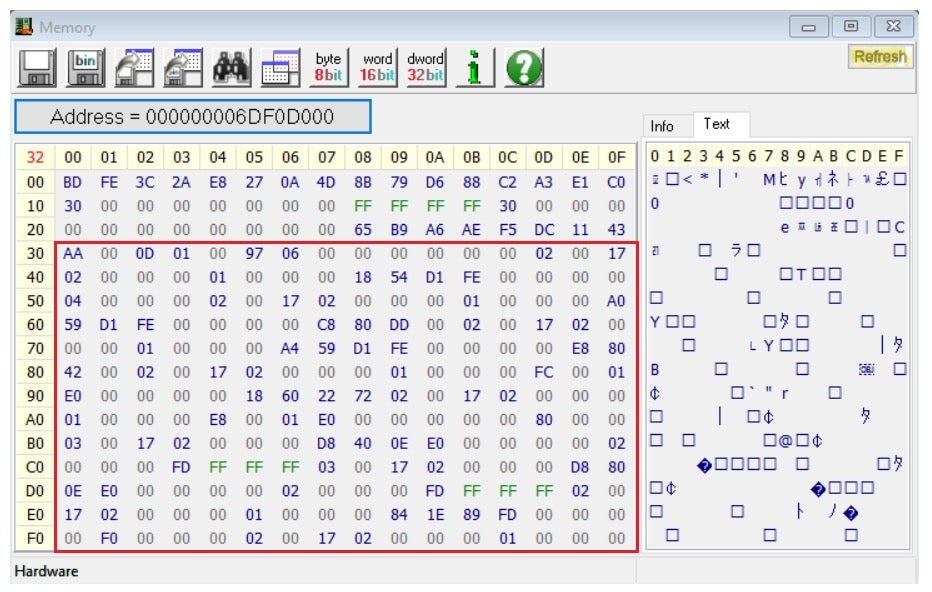Click the 0F column header
Screen dimensions: 932x592
point(616,158)
